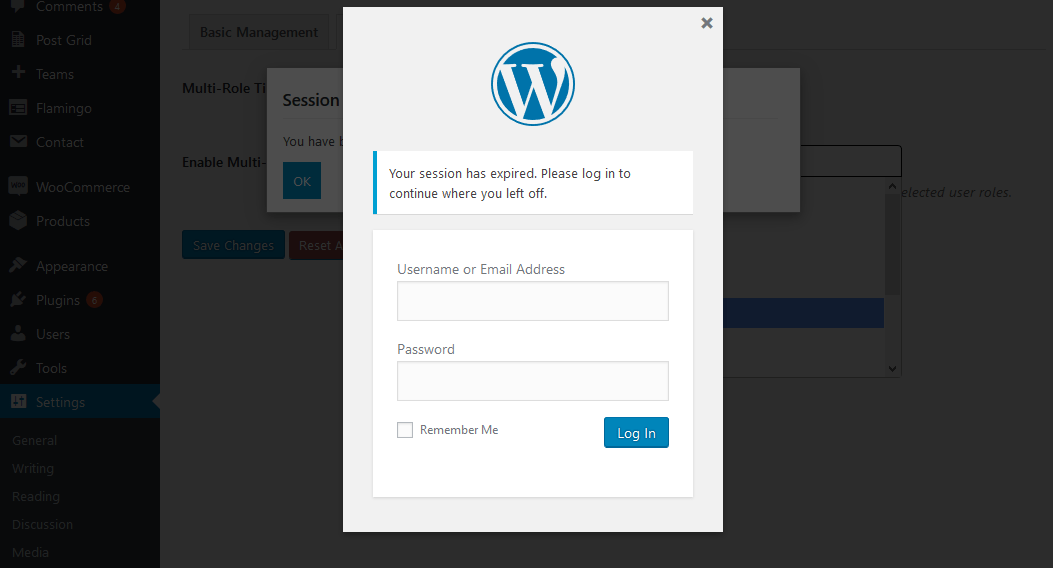This screenshot has height=568, width=1053.
Task: Check the Remember Me checkbox
Action: click(405, 430)
